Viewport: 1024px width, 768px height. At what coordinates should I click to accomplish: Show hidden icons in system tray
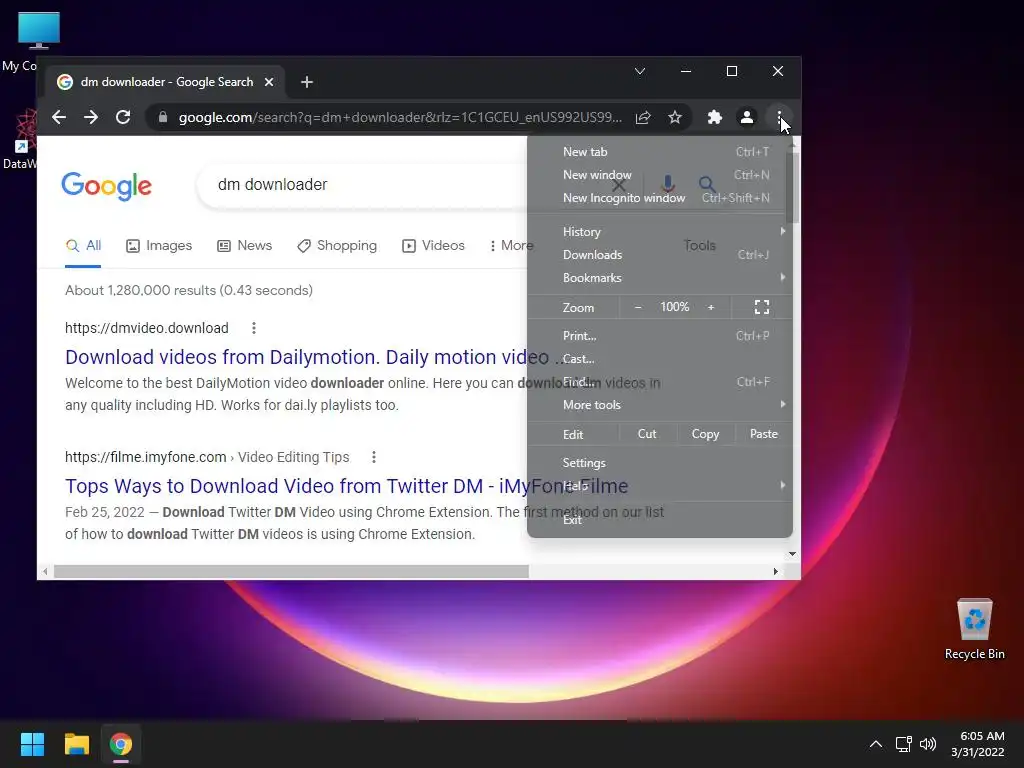click(876, 744)
